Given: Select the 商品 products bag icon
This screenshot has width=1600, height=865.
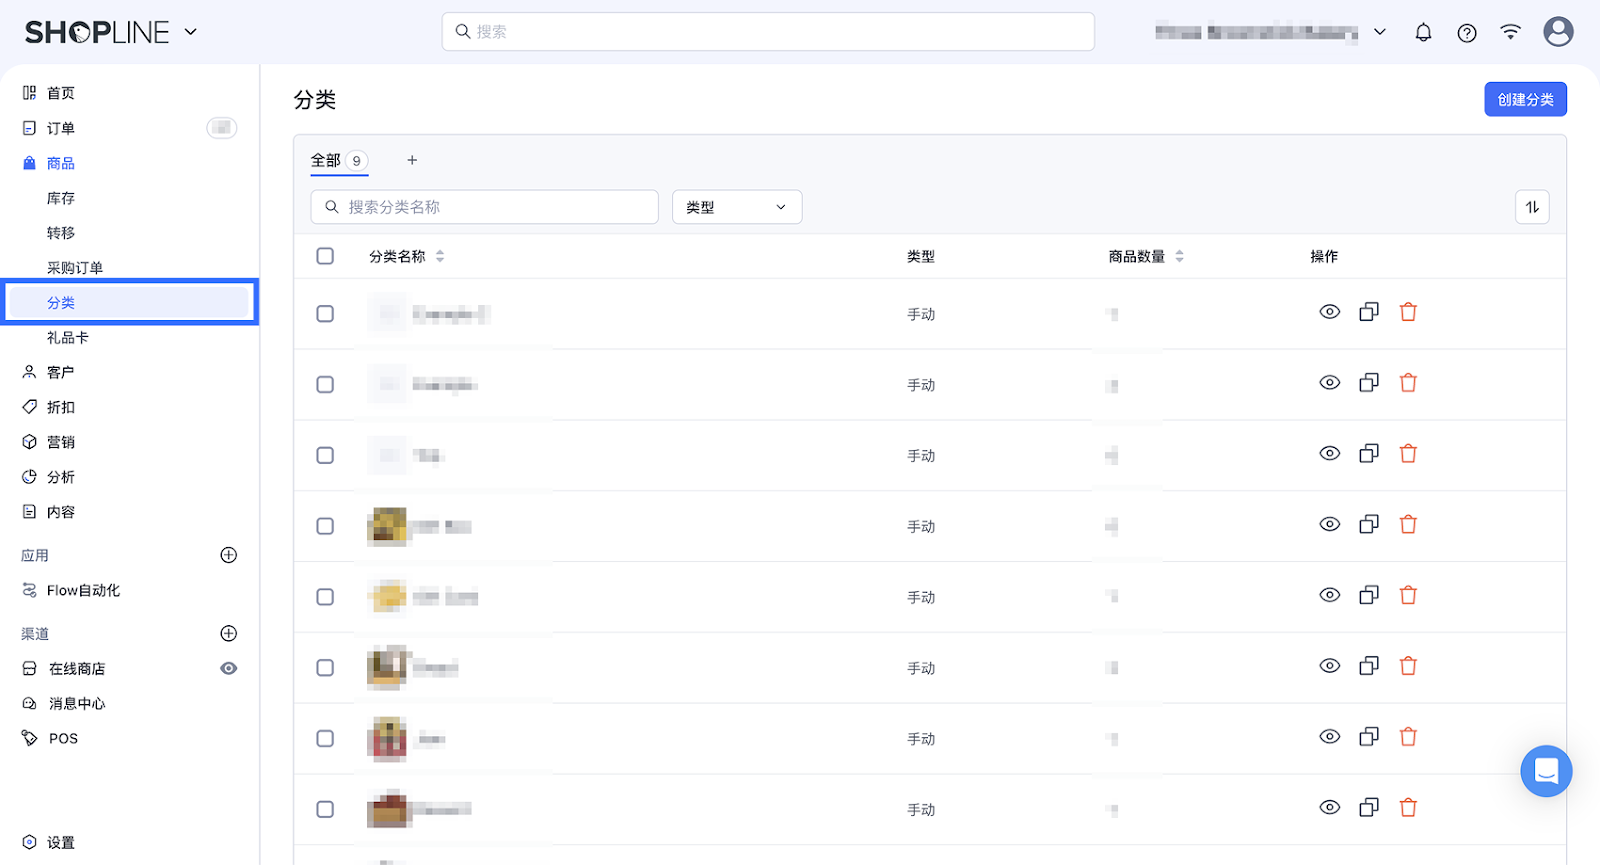Looking at the screenshot, I should click(x=30, y=163).
